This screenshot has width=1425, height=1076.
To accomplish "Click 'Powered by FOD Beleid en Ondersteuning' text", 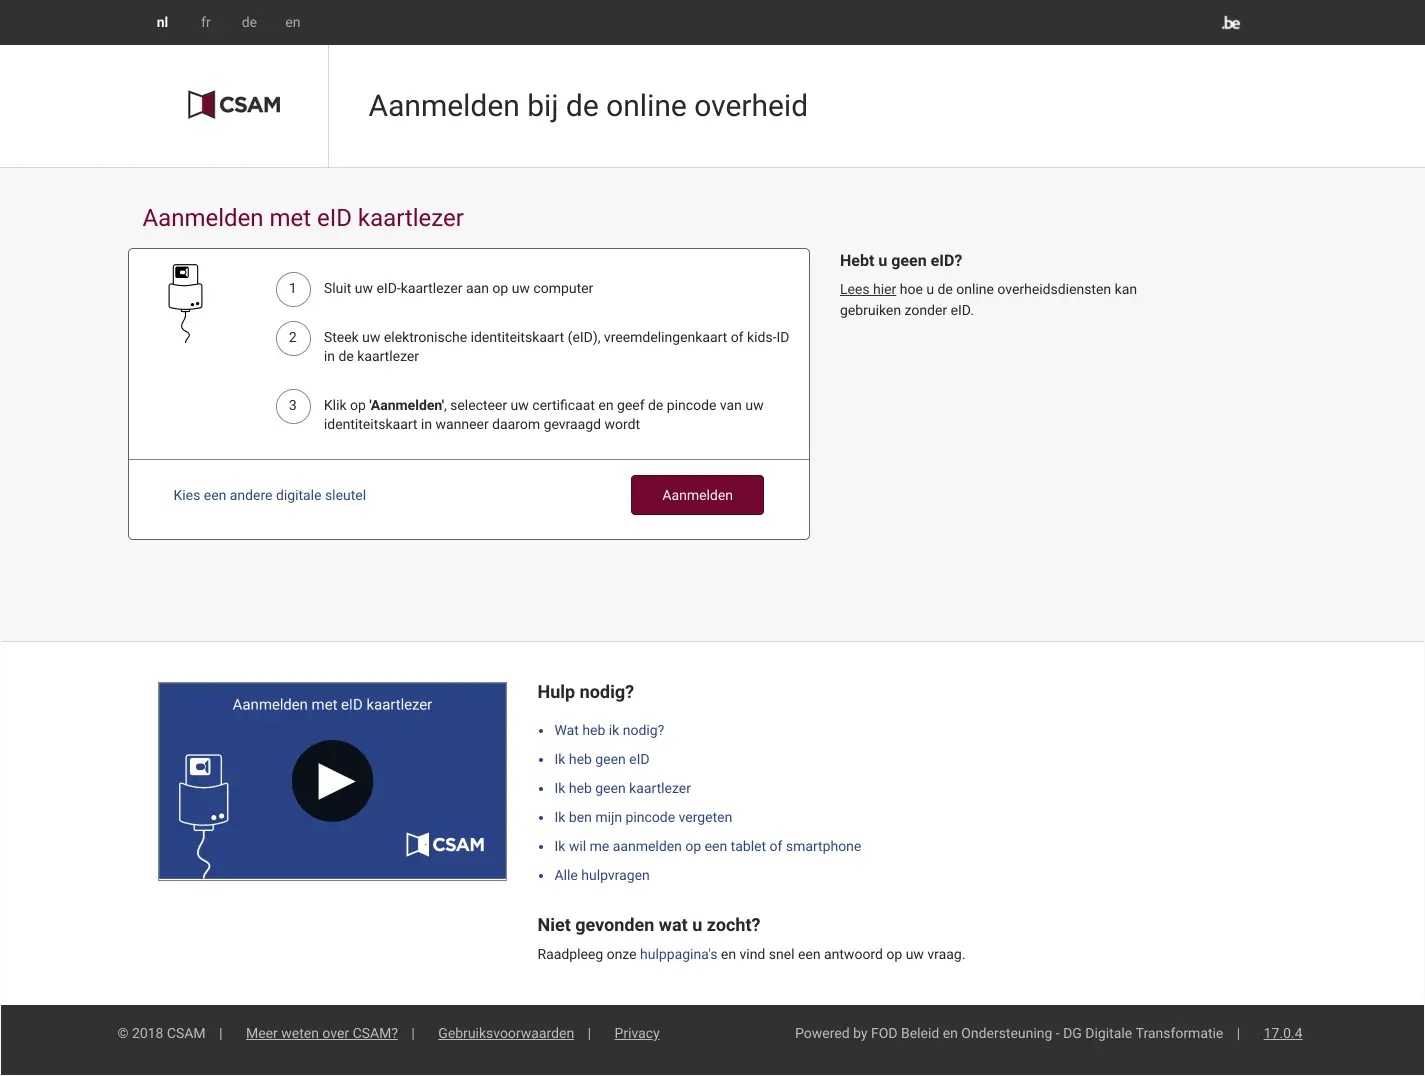I will click(1009, 1033).
